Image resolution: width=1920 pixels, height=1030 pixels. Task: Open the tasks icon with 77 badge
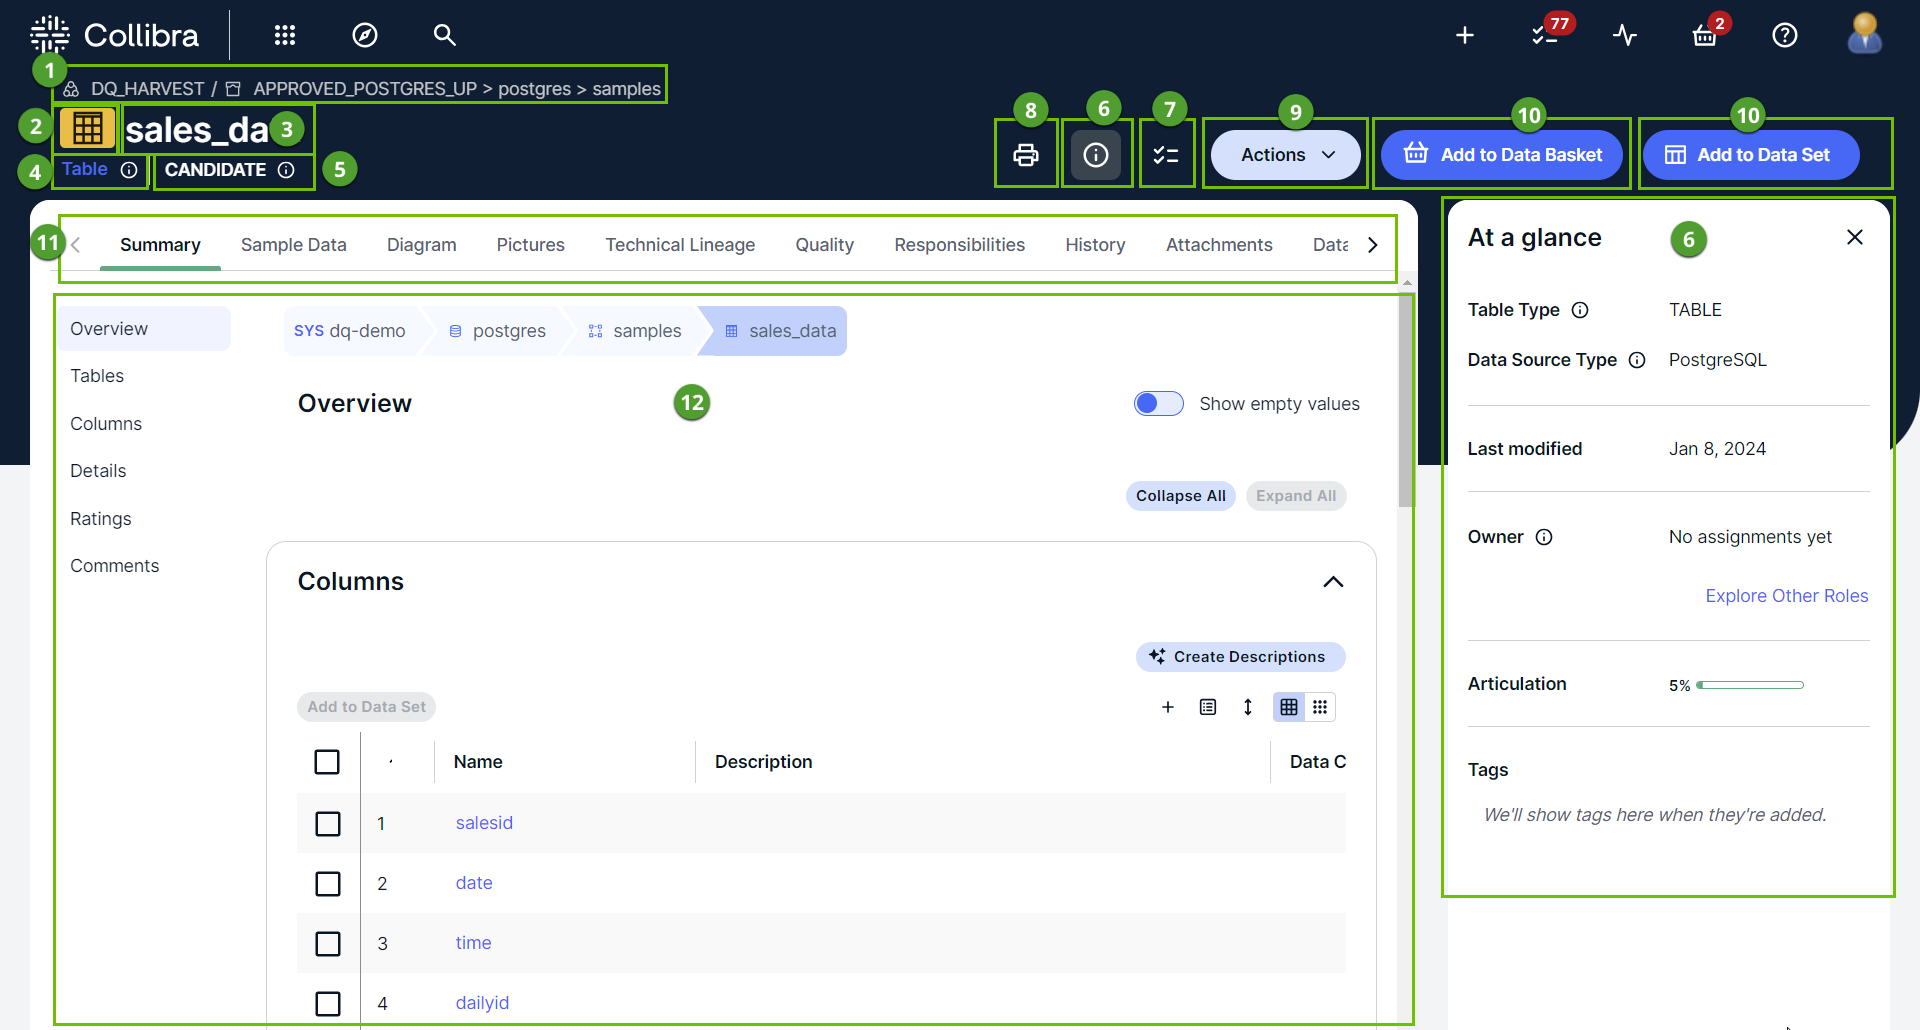pyautogui.click(x=1545, y=36)
